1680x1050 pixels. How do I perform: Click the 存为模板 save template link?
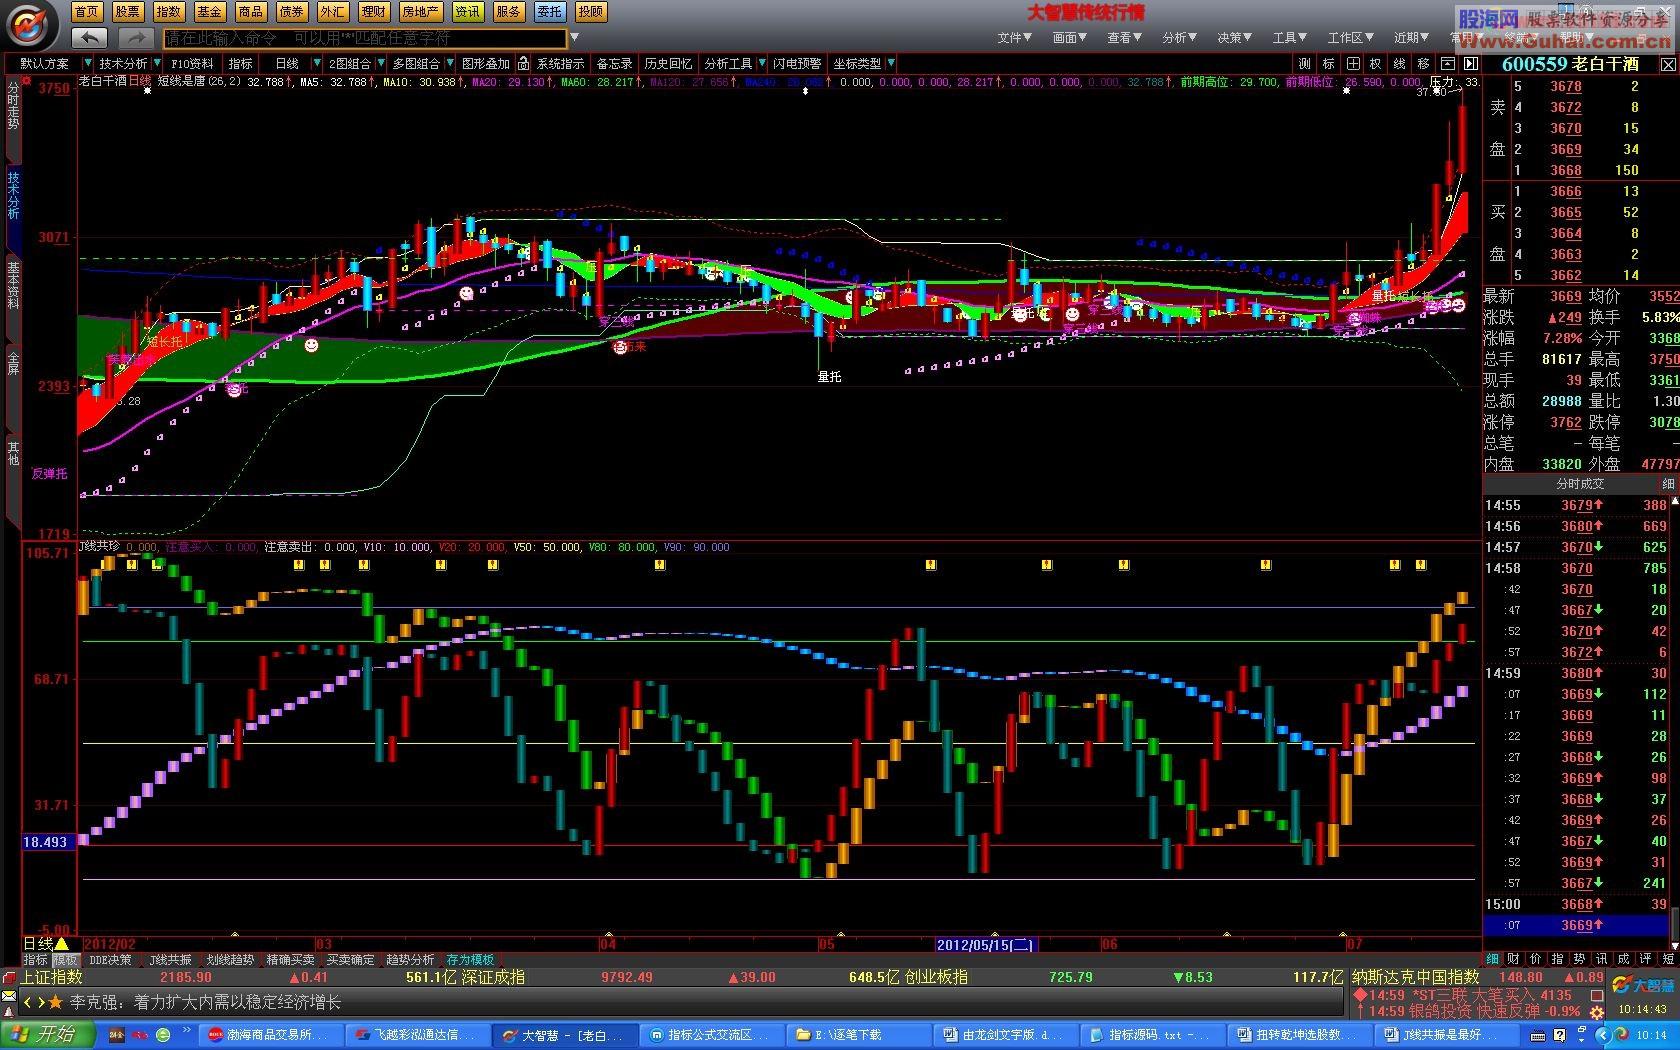(x=470, y=959)
